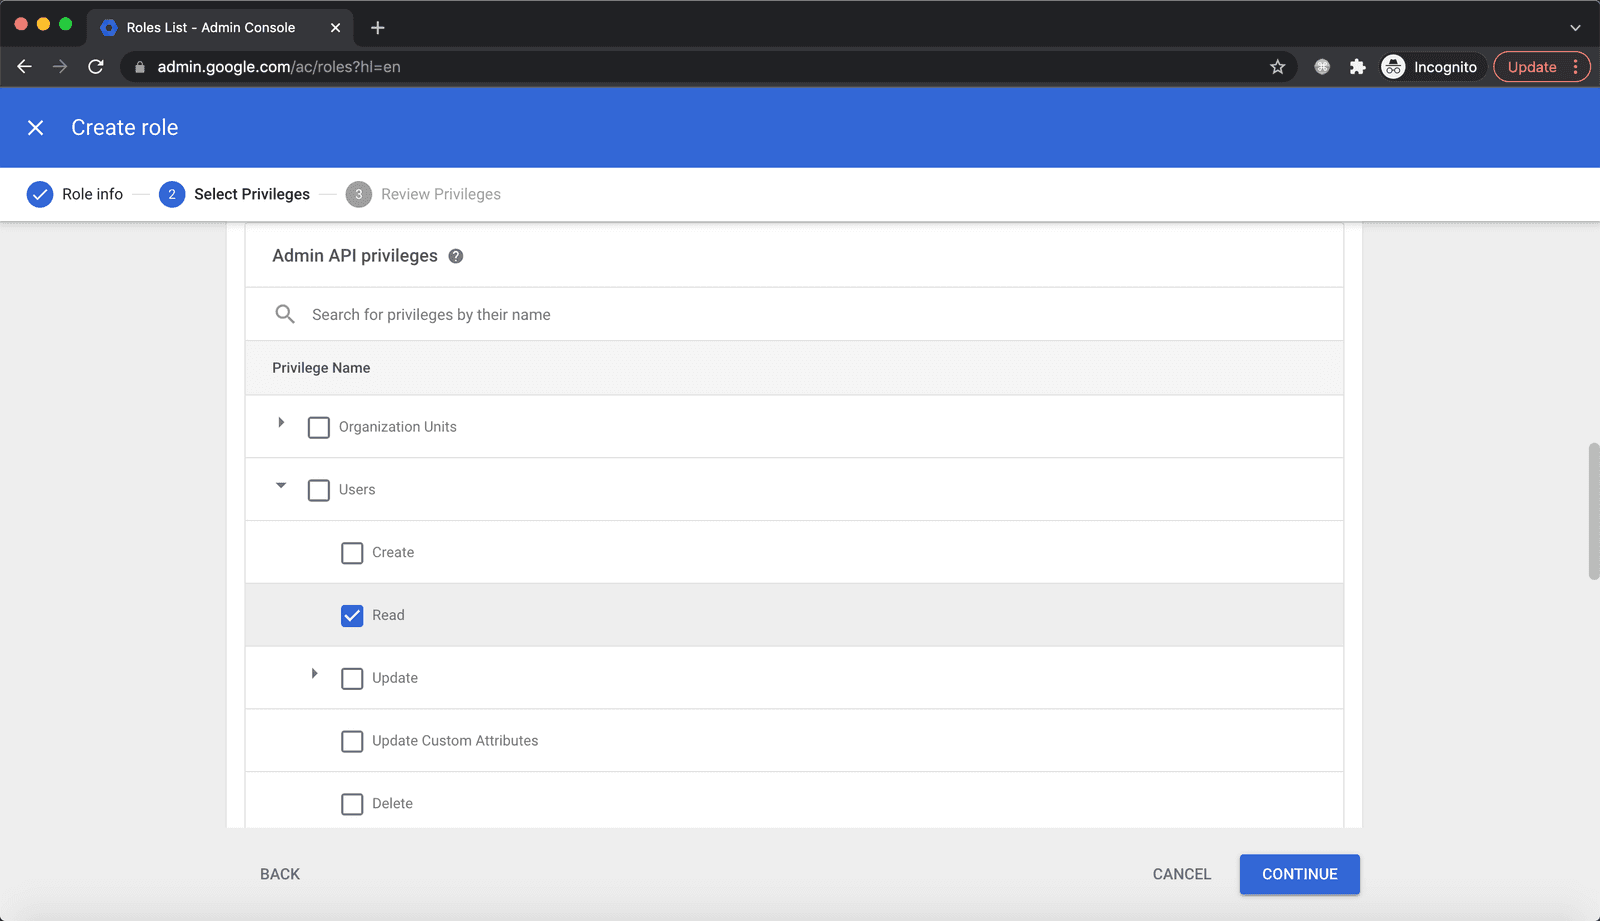The width and height of the screenshot is (1600, 921).
Task: Click the CONTINUE button
Action: [x=1299, y=874]
